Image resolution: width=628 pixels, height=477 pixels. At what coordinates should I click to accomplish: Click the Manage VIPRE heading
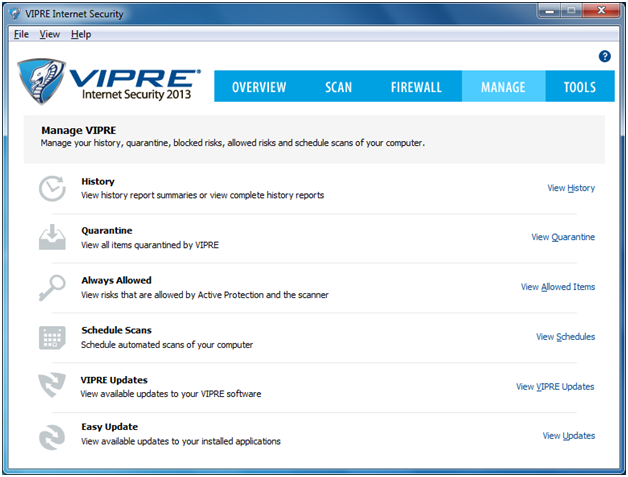pos(78,131)
